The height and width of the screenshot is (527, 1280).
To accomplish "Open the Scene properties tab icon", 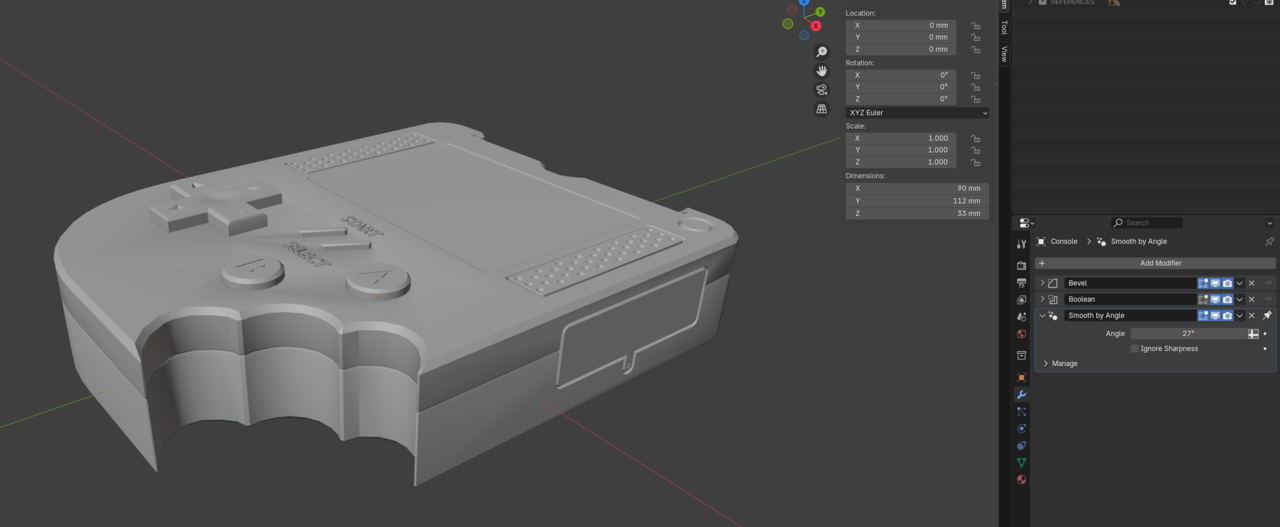I will pyautogui.click(x=1021, y=317).
